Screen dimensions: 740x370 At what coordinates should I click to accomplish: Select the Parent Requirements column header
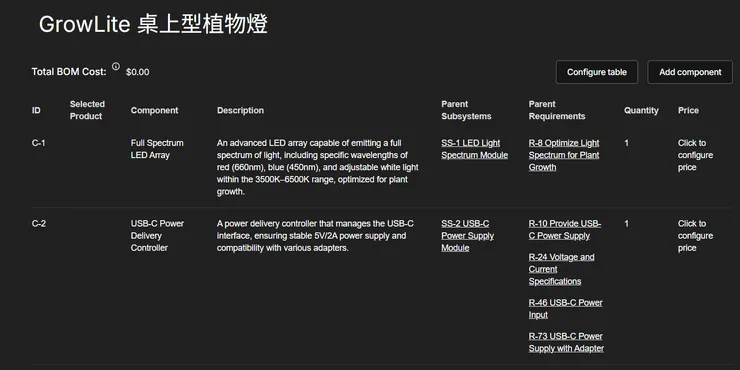click(x=557, y=110)
